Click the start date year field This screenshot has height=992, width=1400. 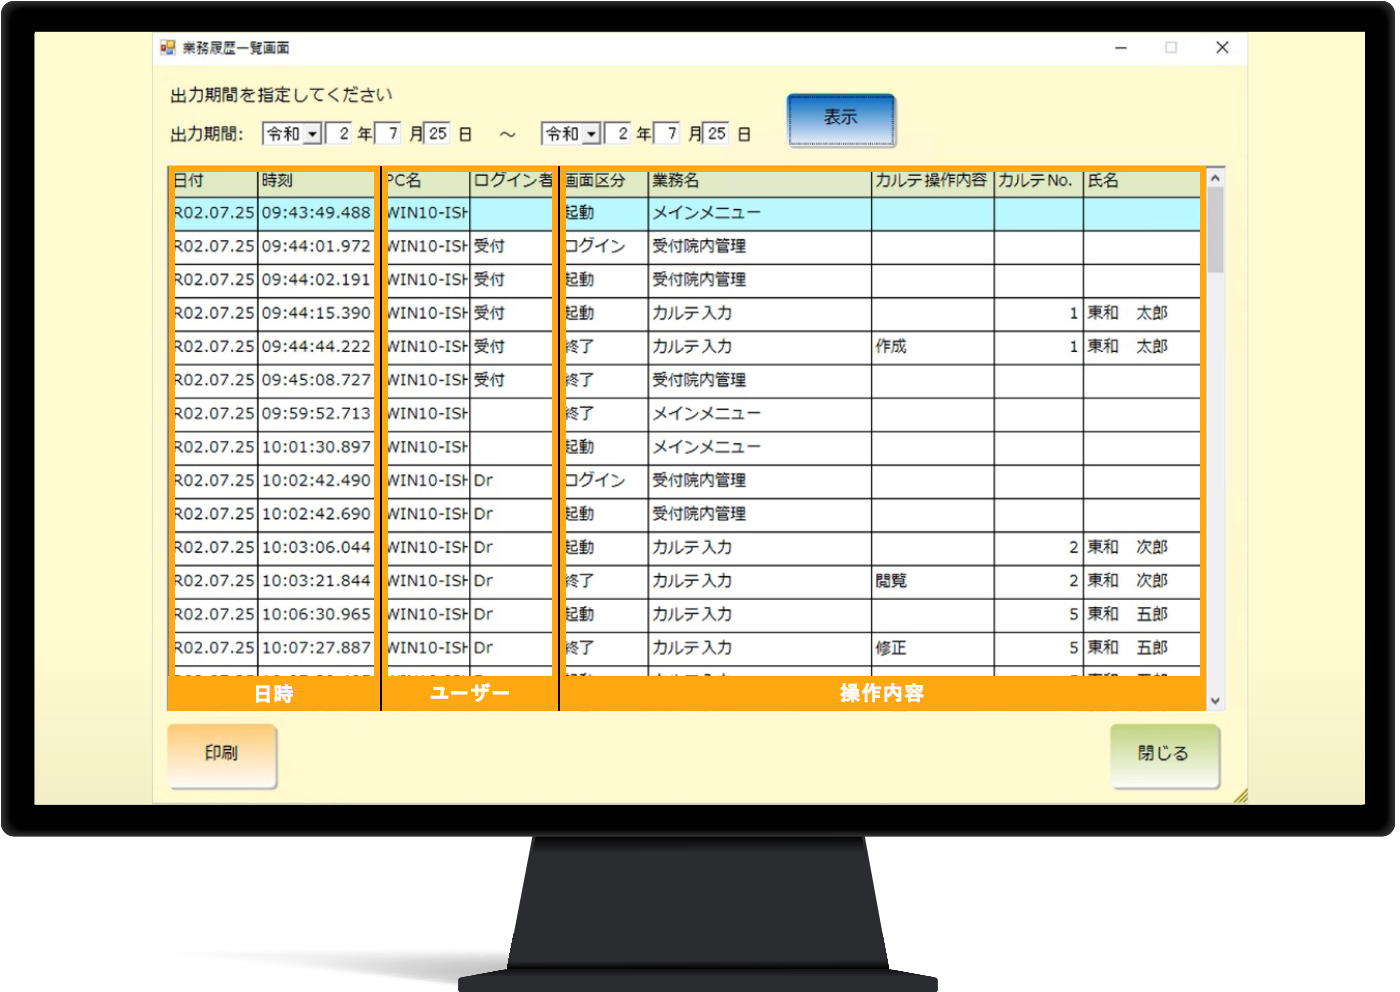pos(340,134)
